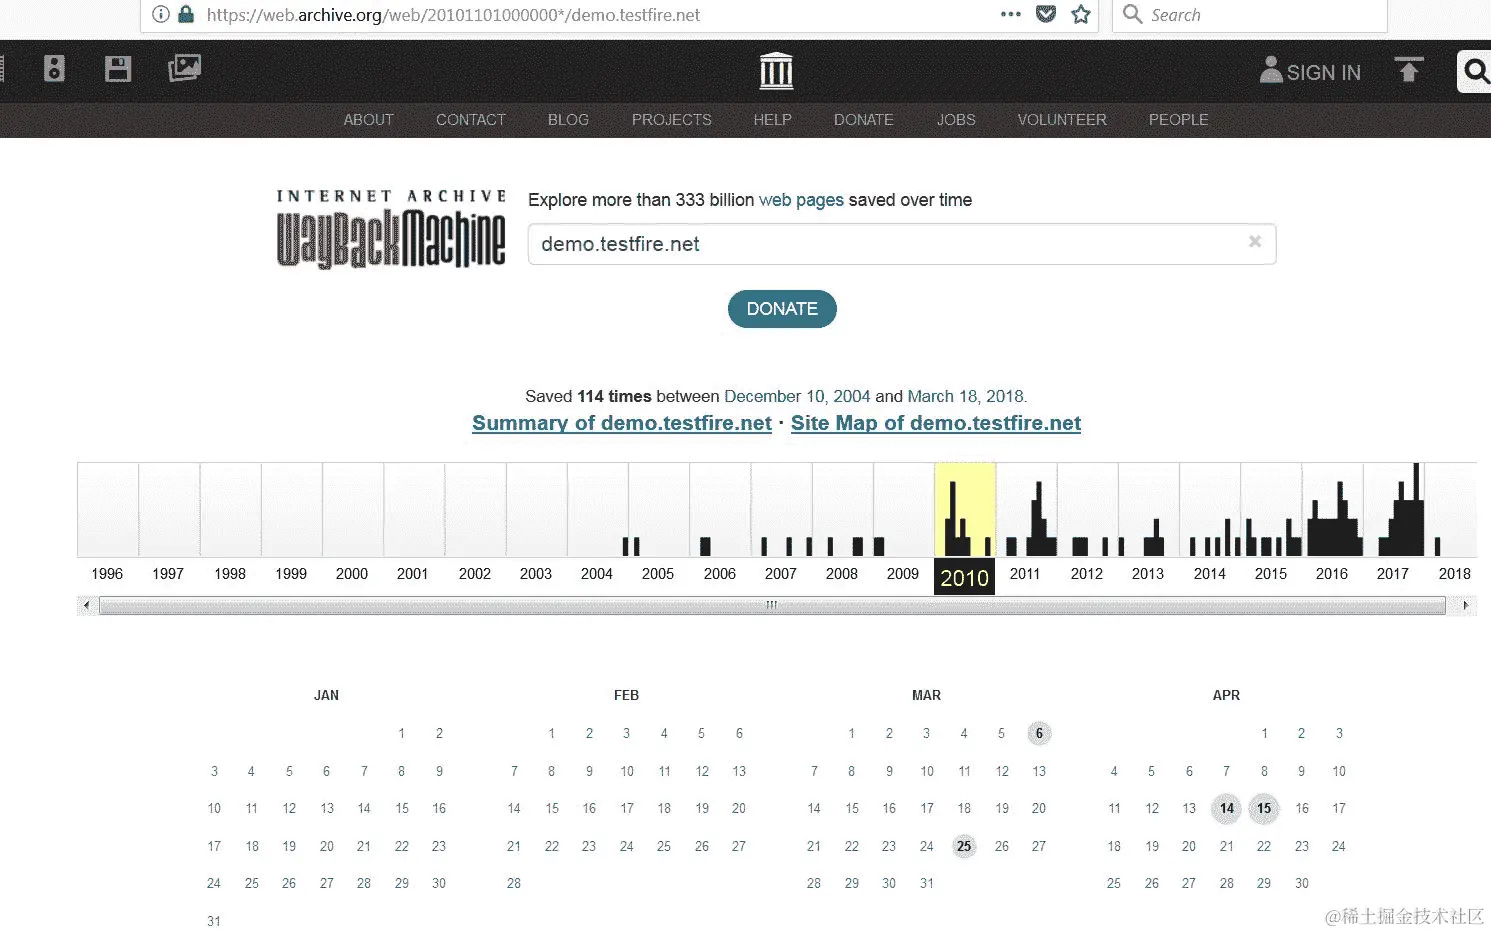Screen dimensions: 1491x933
Task: Click the timeline scrollbar left arrow
Action: point(87,605)
